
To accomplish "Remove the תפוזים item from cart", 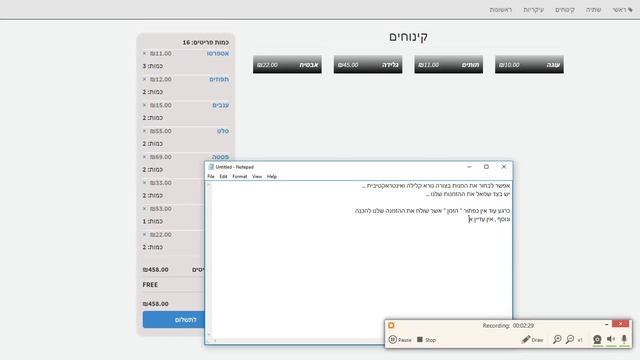I will [144, 79].
